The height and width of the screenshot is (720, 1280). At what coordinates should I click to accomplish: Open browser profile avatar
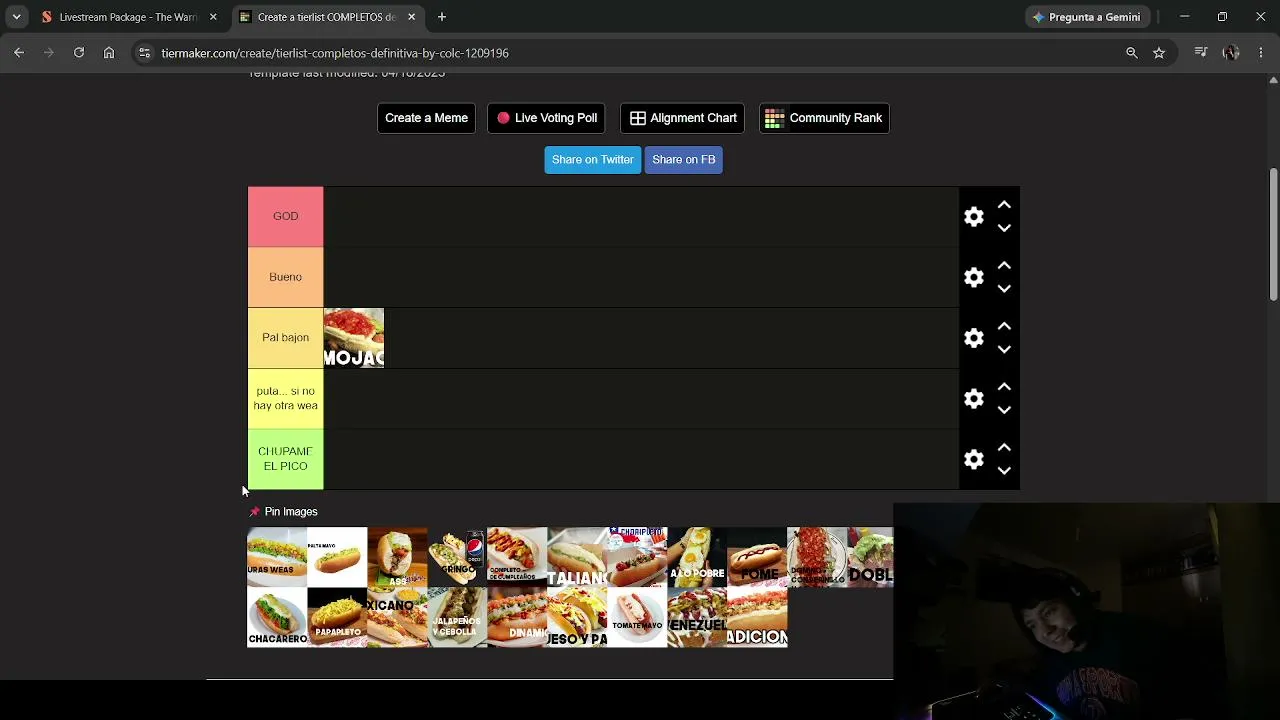[x=1231, y=53]
